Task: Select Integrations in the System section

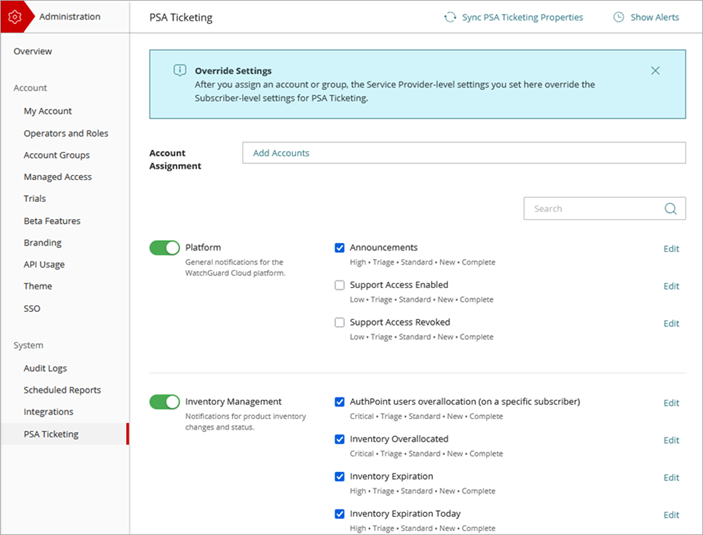Action: pyautogui.click(x=49, y=412)
